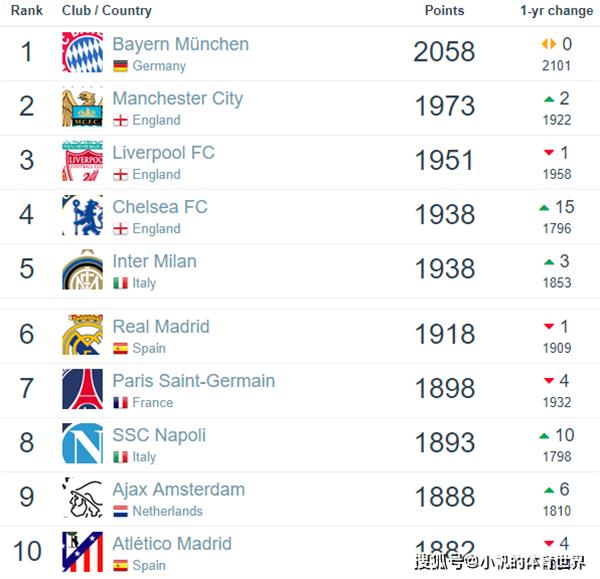
Task: Open the Netherlands country link
Action: coord(168,511)
